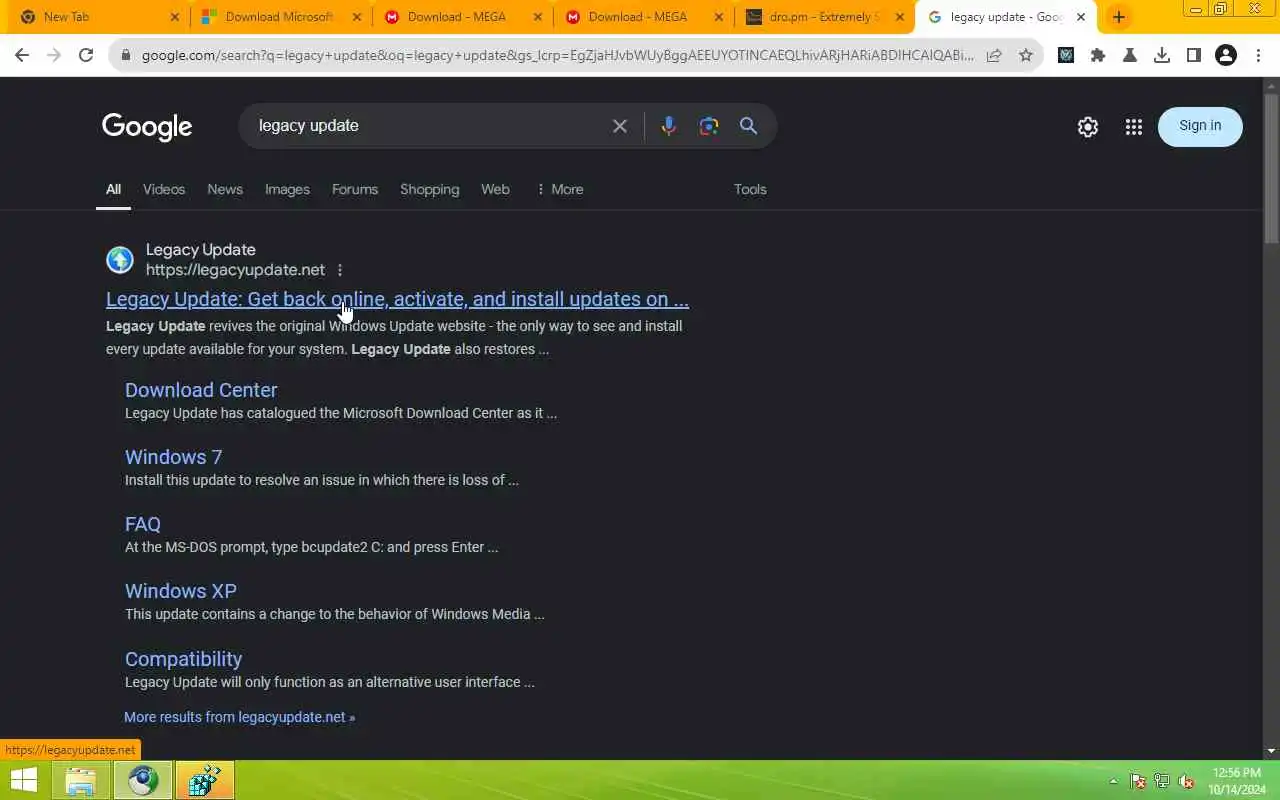Click the Legacy Update site favicon
The image size is (1280, 800).
point(120,260)
